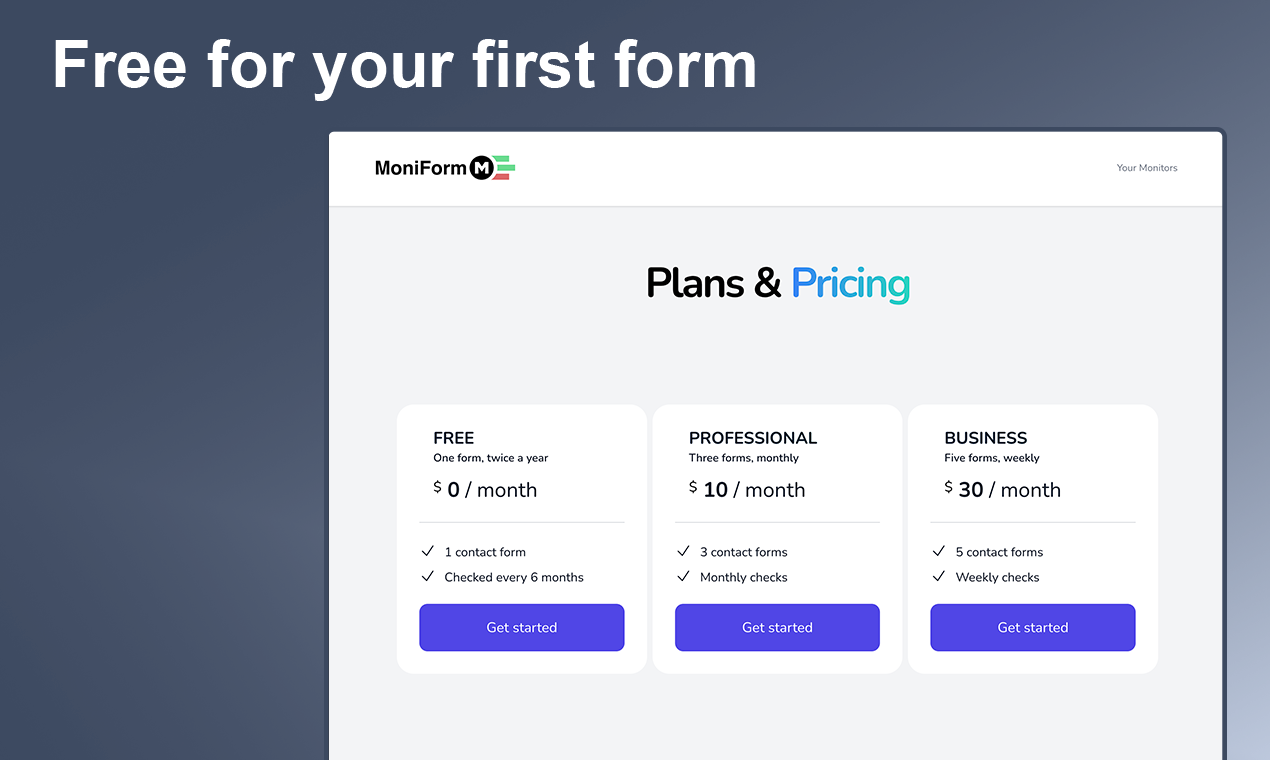Click the Free for your first form headline
Image resolution: width=1270 pixels, height=760 pixels.
click(405, 65)
